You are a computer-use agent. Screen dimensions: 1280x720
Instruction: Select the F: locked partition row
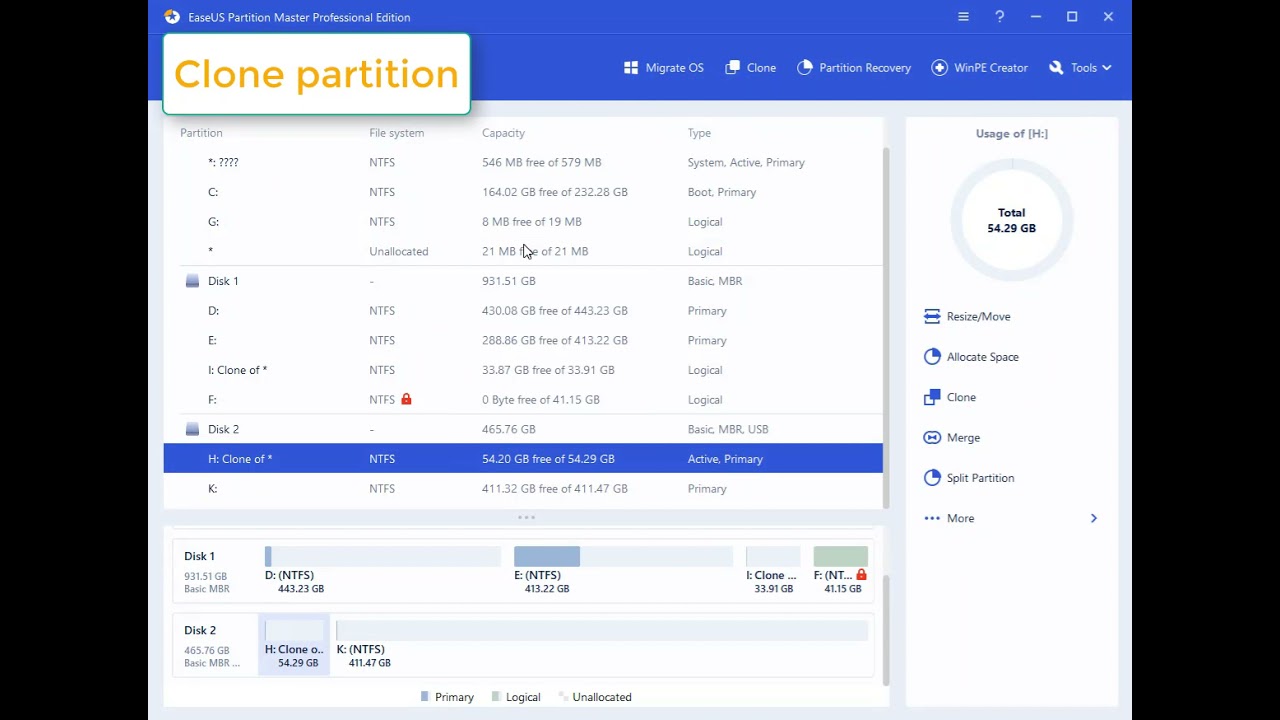click(x=523, y=399)
